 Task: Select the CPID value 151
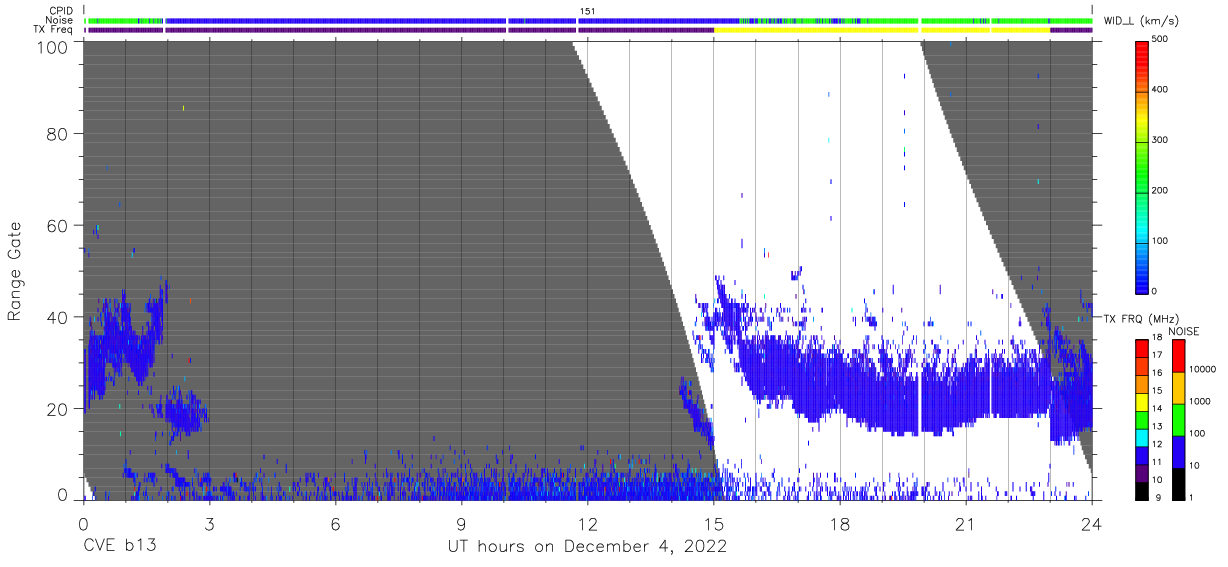click(x=587, y=11)
